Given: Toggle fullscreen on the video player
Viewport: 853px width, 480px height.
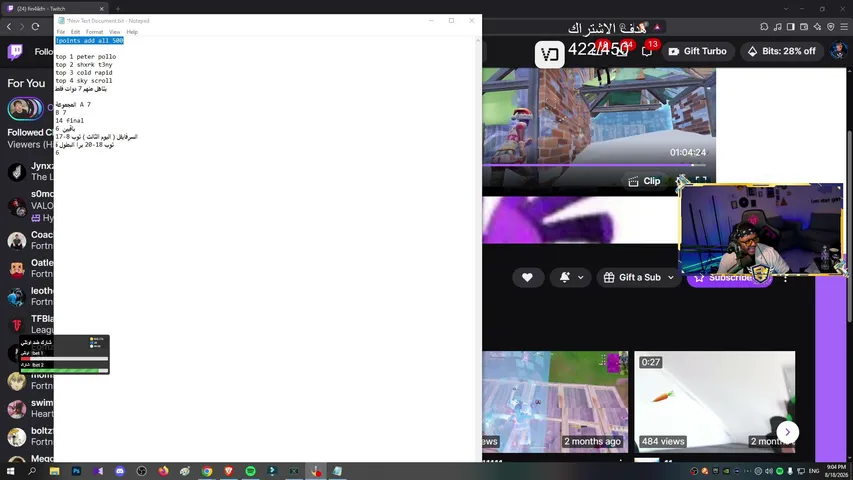Looking at the screenshot, I should click(x=701, y=181).
